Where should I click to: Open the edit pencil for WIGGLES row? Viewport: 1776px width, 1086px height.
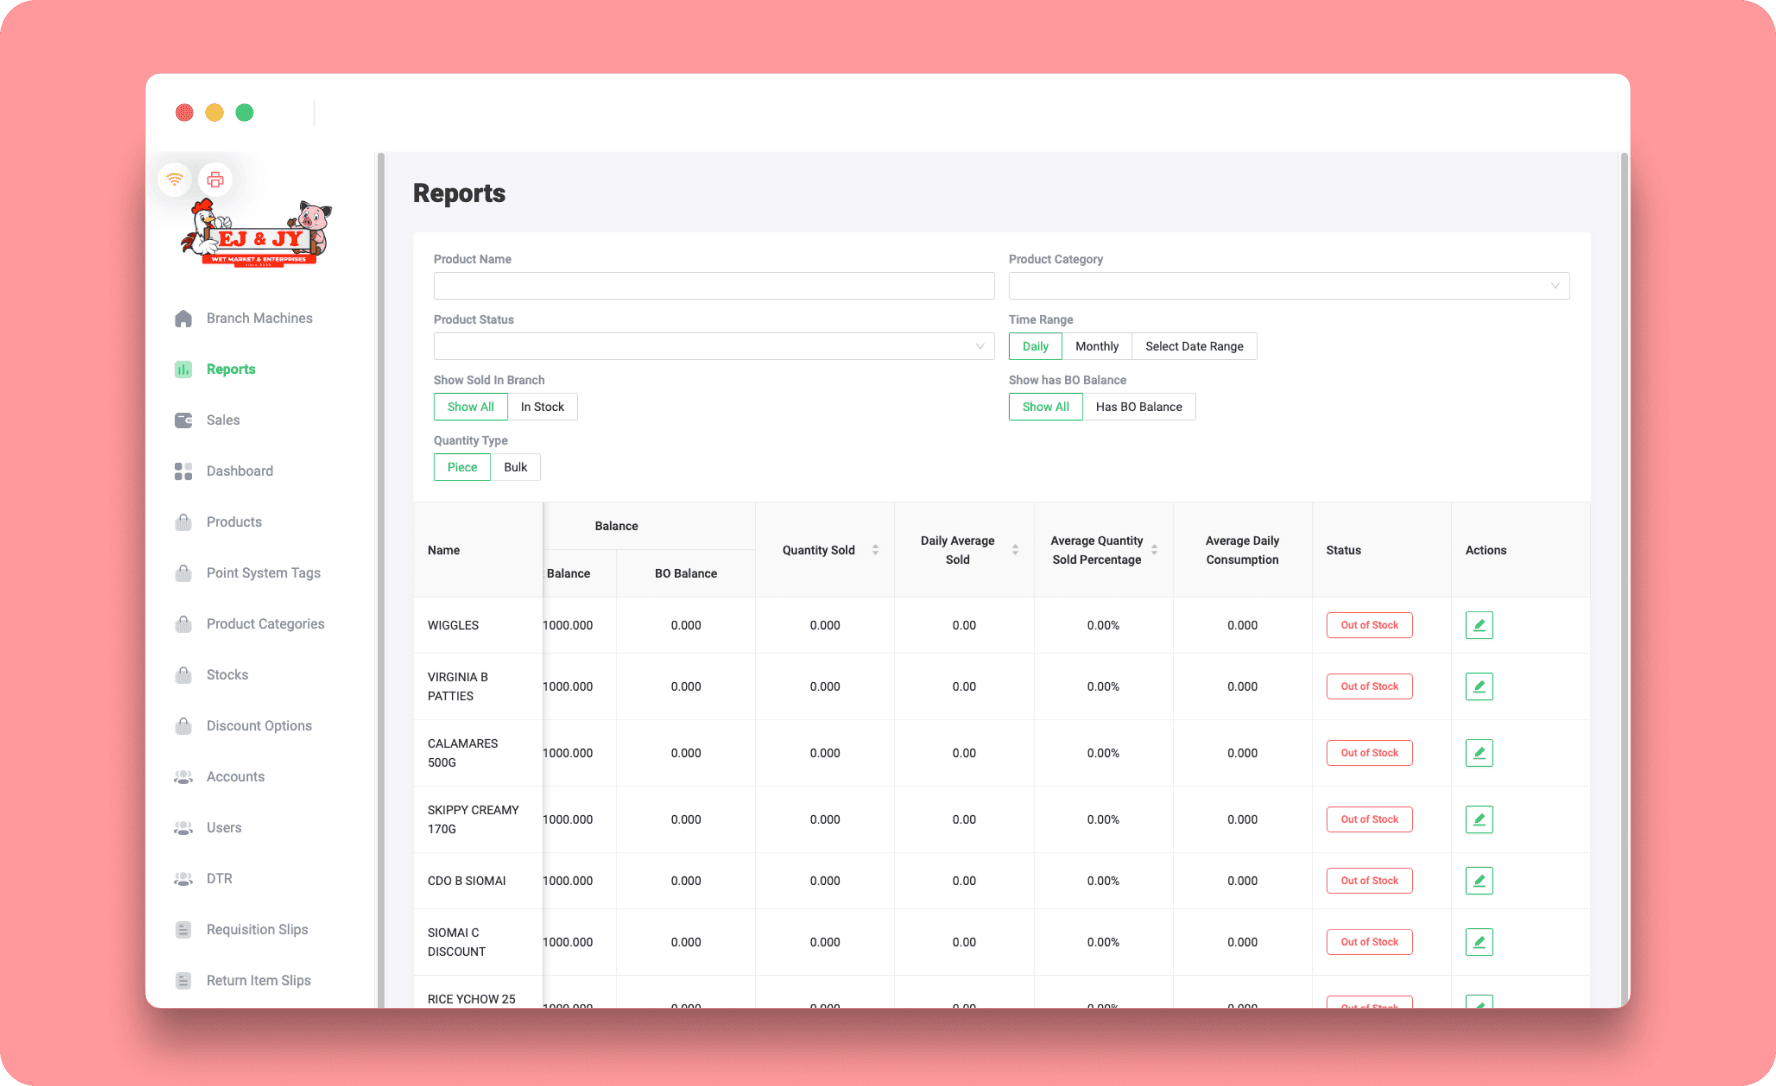pos(1479,624)
